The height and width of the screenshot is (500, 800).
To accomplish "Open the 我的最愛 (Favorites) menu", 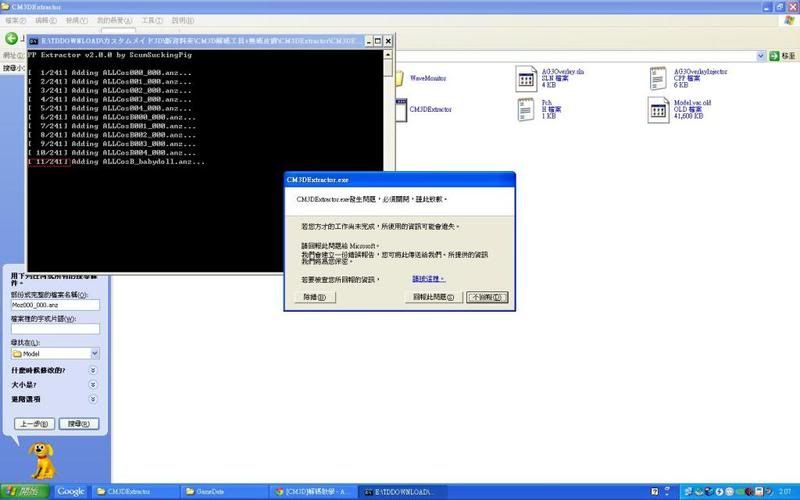I will 114,20.
